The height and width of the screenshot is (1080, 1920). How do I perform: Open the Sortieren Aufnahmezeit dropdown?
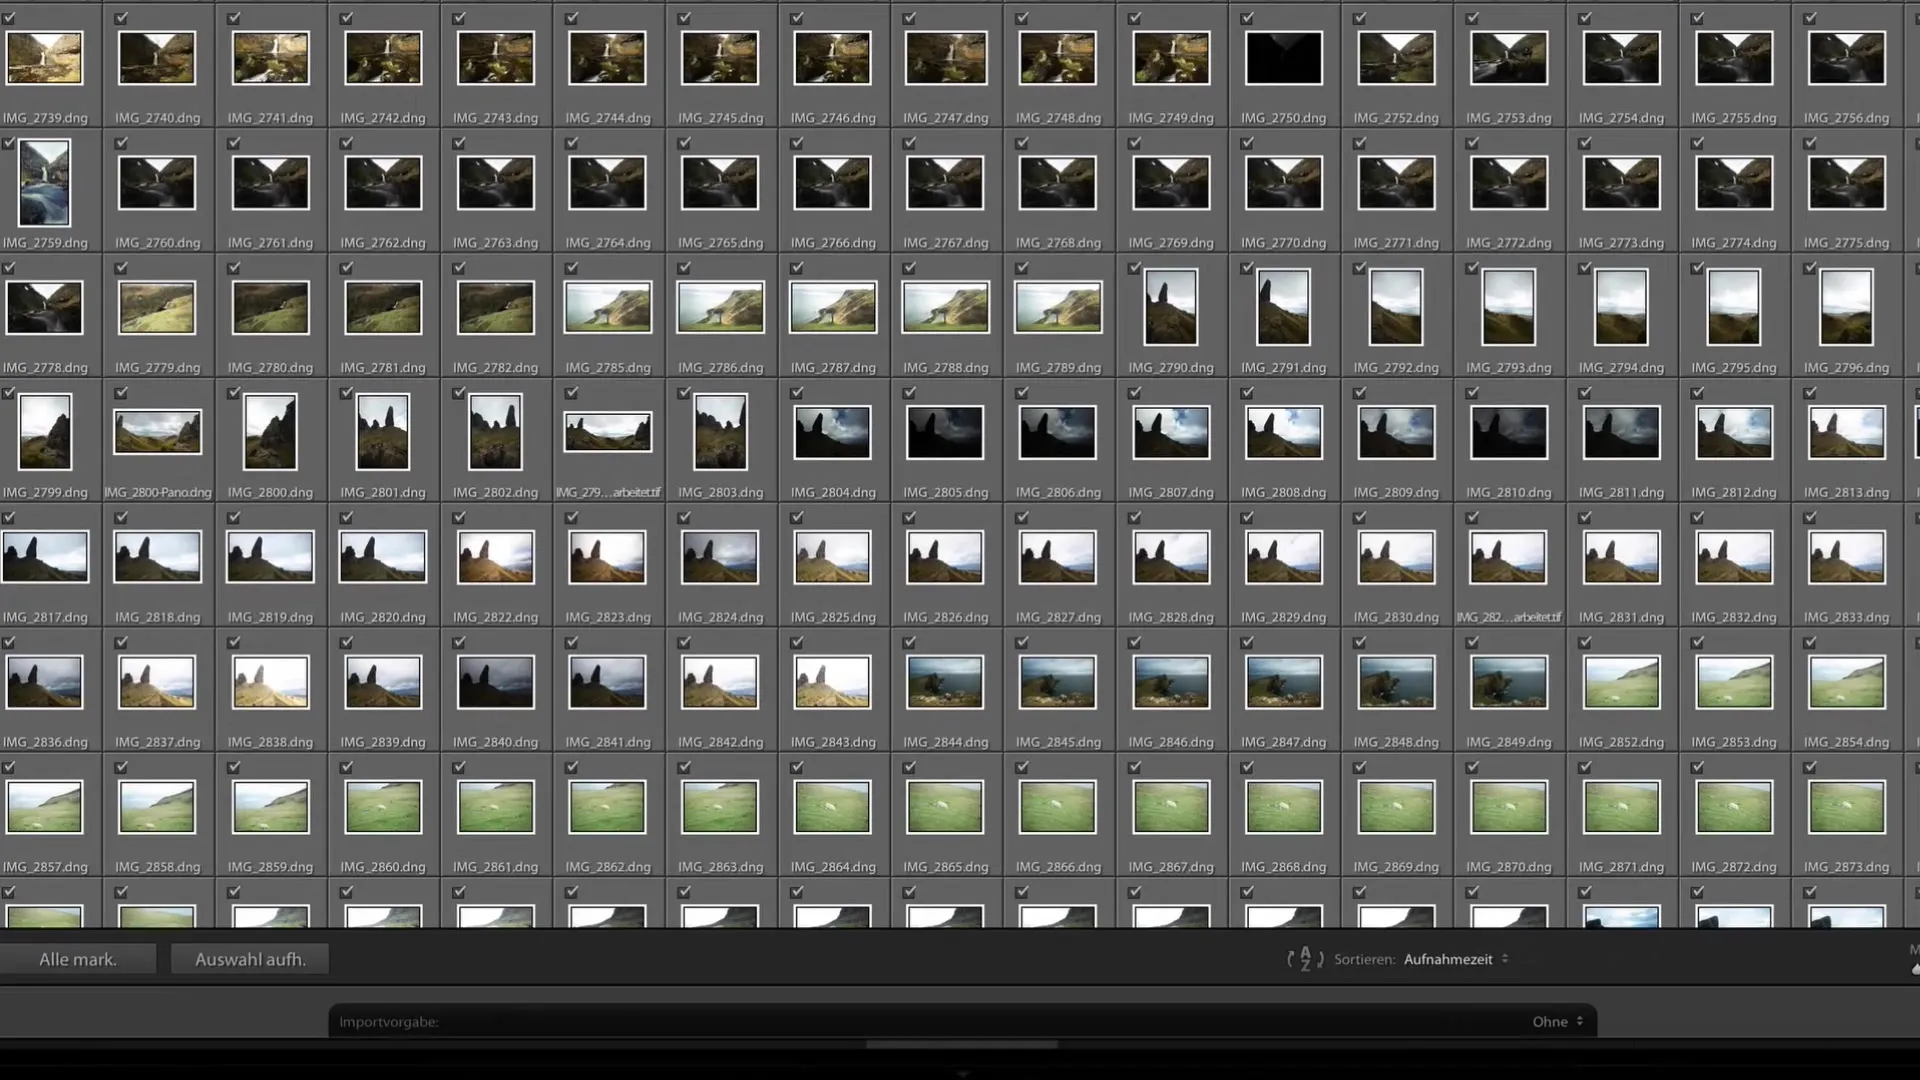pyautogui.click(x=1455, y=959)
